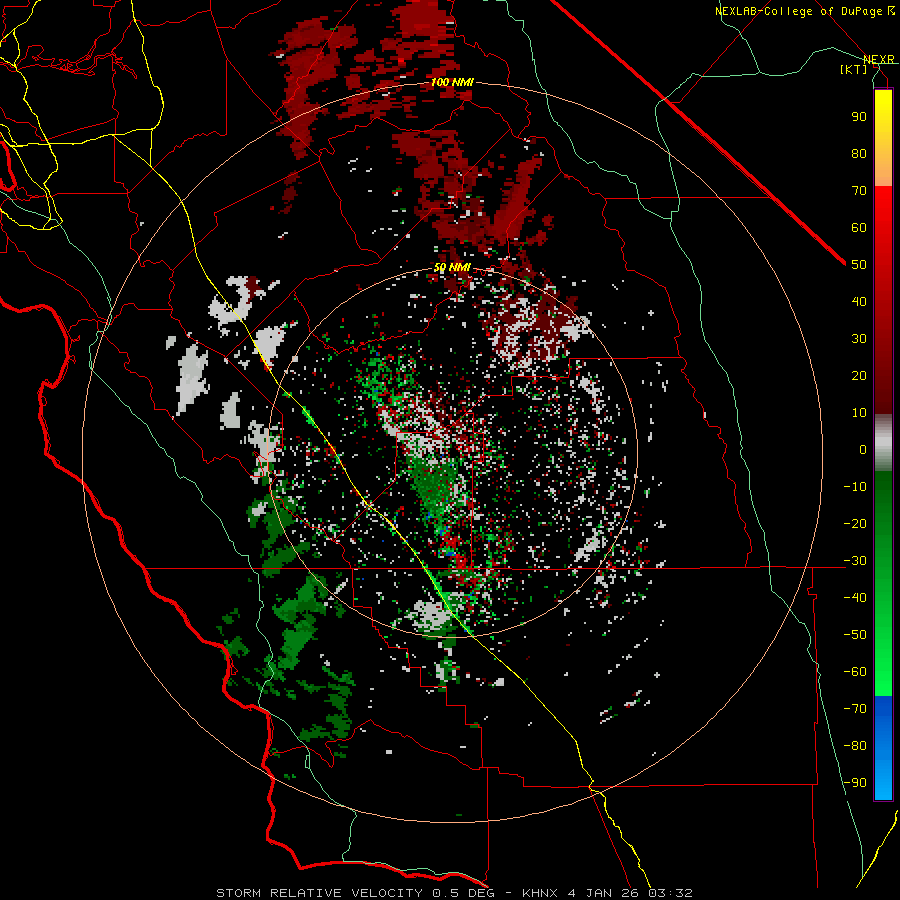Click the -80 value on the velocity scale
Screen dimensions: 900x900
pos(855,746)
